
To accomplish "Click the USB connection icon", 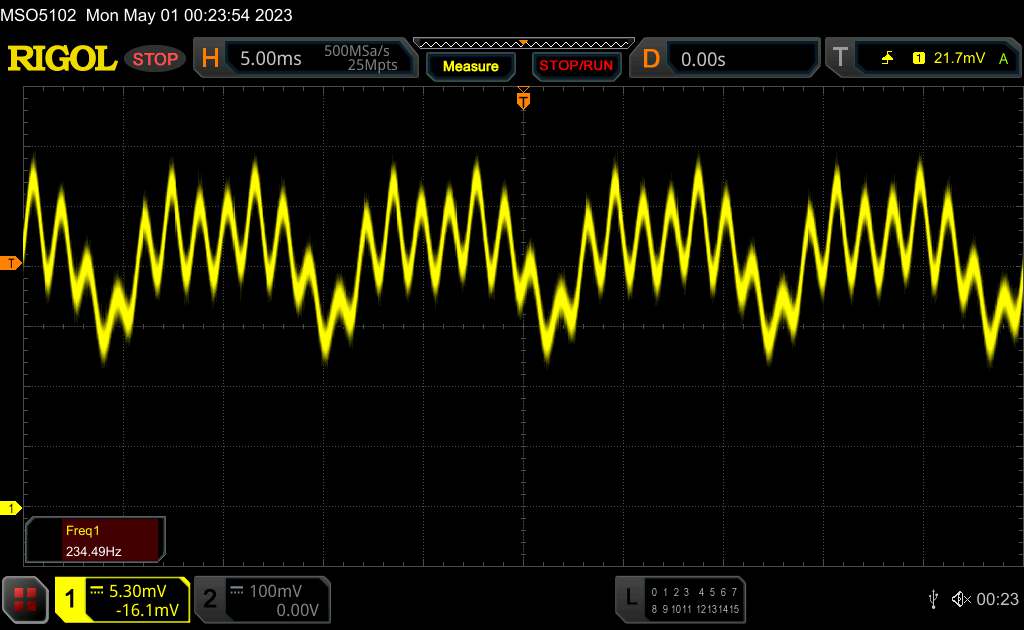I will (x=934, y=599).
